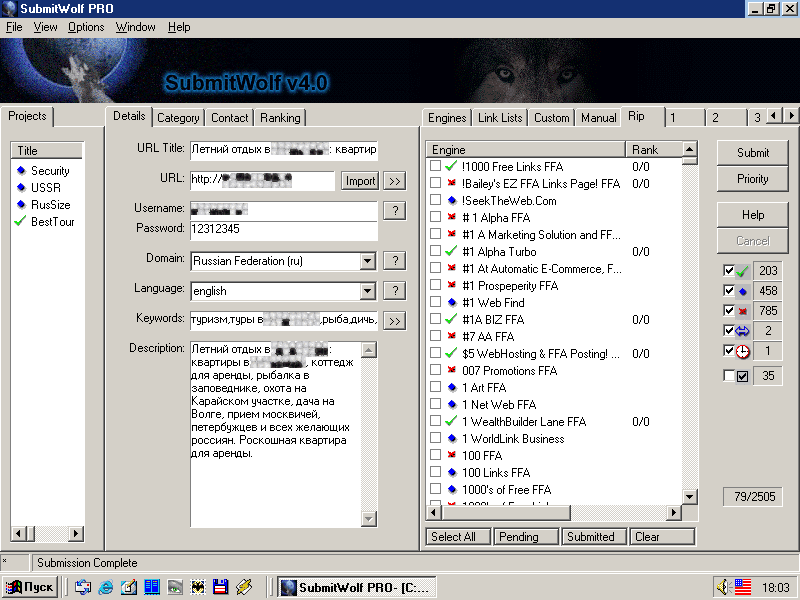Click the Select All button
800x600 pixels.
458,537
